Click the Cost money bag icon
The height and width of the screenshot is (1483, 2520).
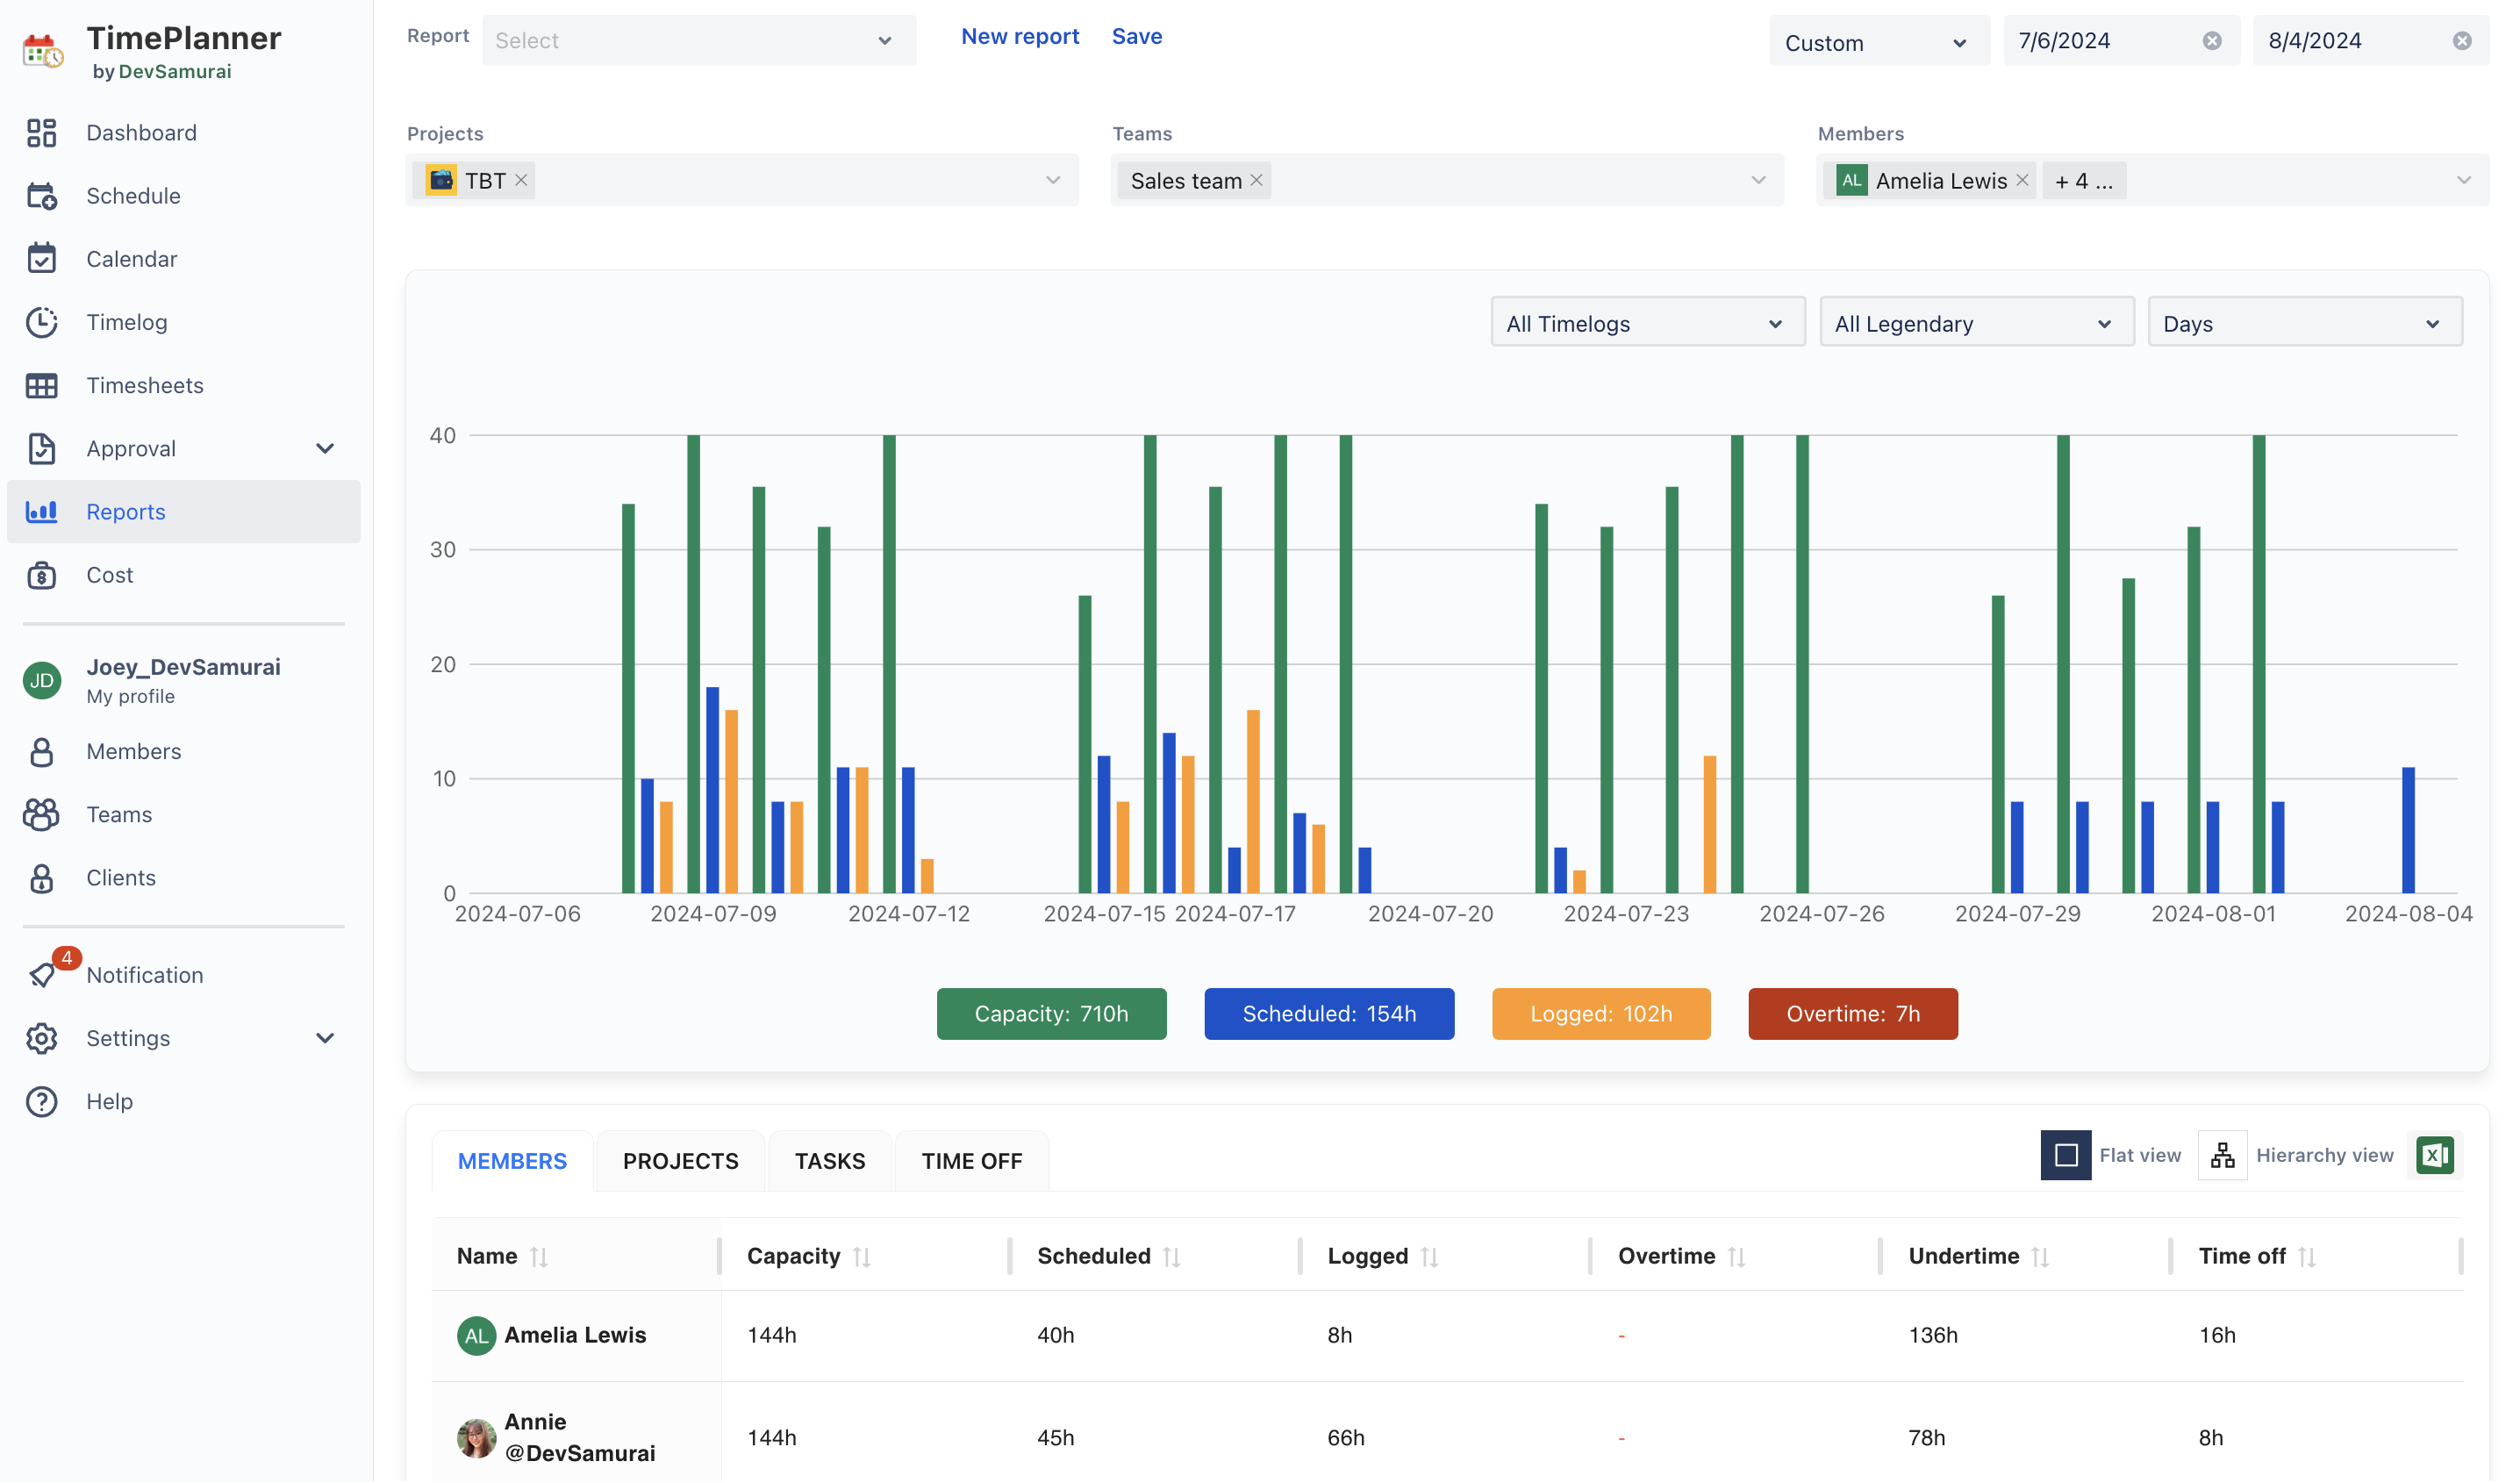click(x=41, y=575)
